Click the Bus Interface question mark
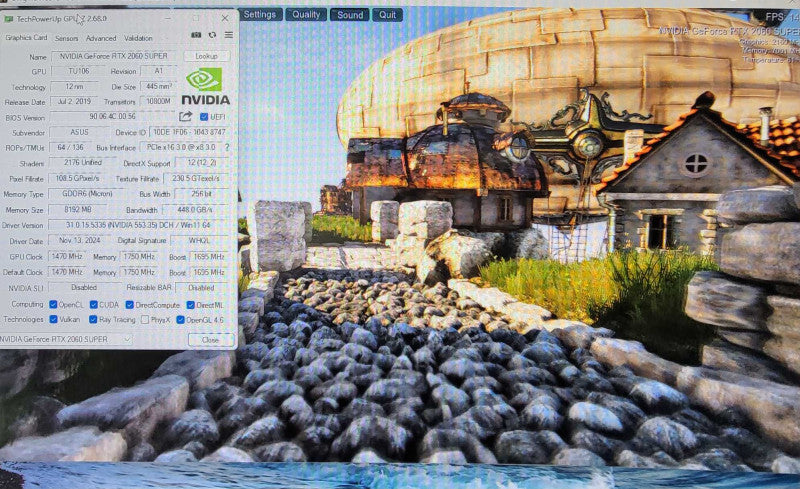 coord(227,147)
